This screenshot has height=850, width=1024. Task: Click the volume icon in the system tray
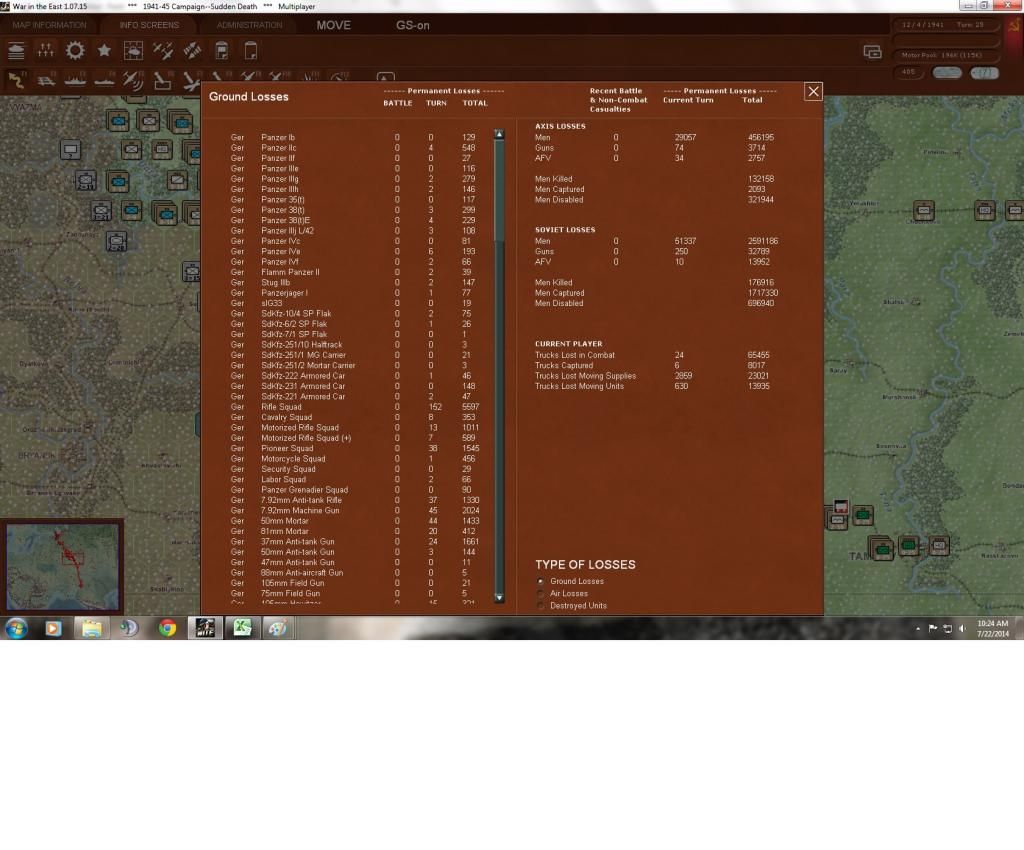click(962, 628)
